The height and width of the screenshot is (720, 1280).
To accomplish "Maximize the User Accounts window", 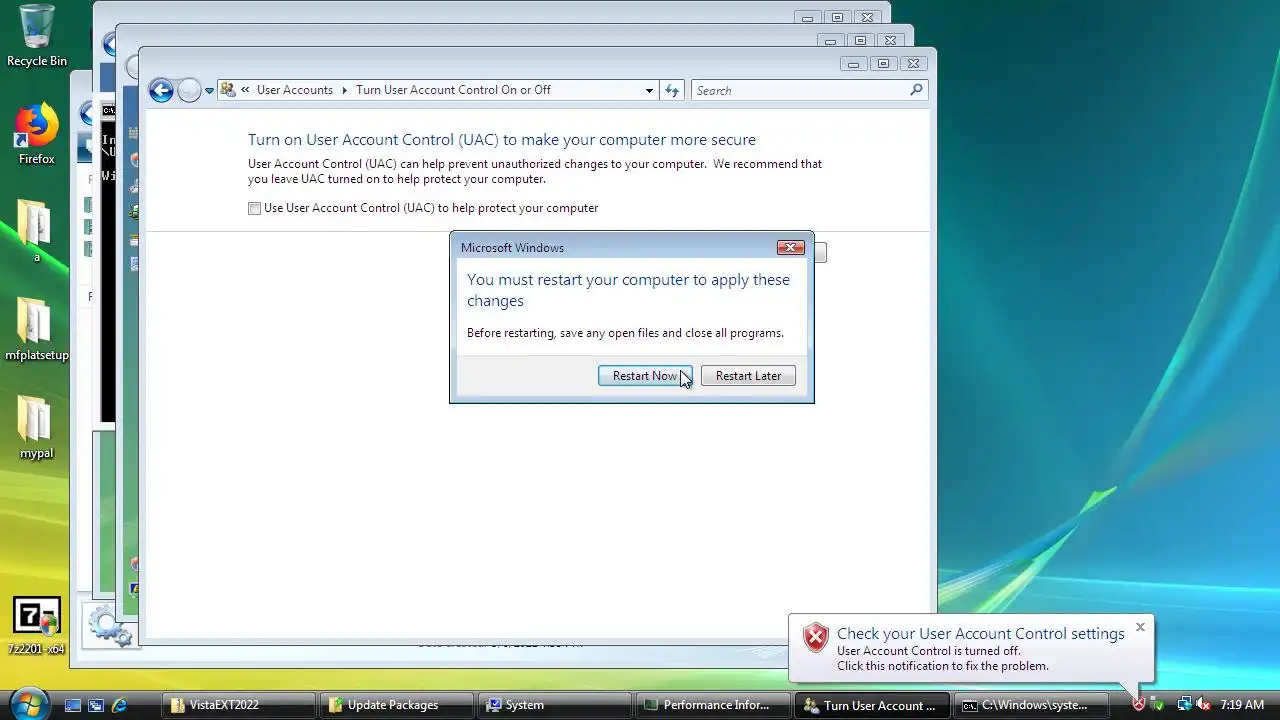I will coord(883,64).
